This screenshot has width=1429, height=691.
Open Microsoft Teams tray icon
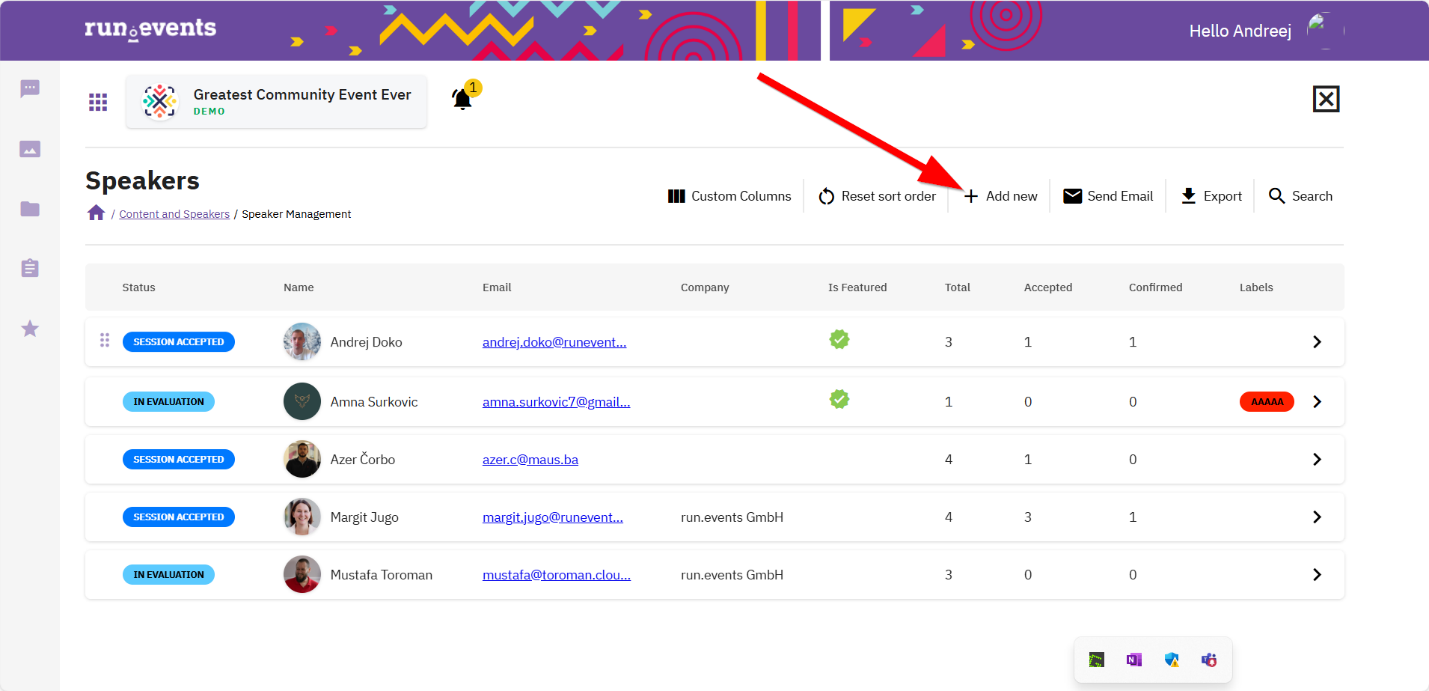pyautogui.click(x=1209, y=660)
